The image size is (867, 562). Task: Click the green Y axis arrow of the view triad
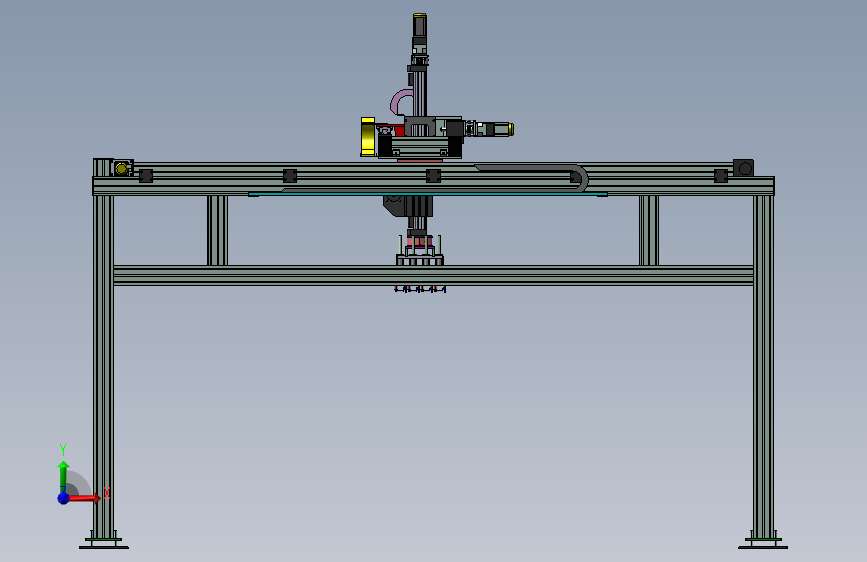pyautogui.click(x=64, y=477)
